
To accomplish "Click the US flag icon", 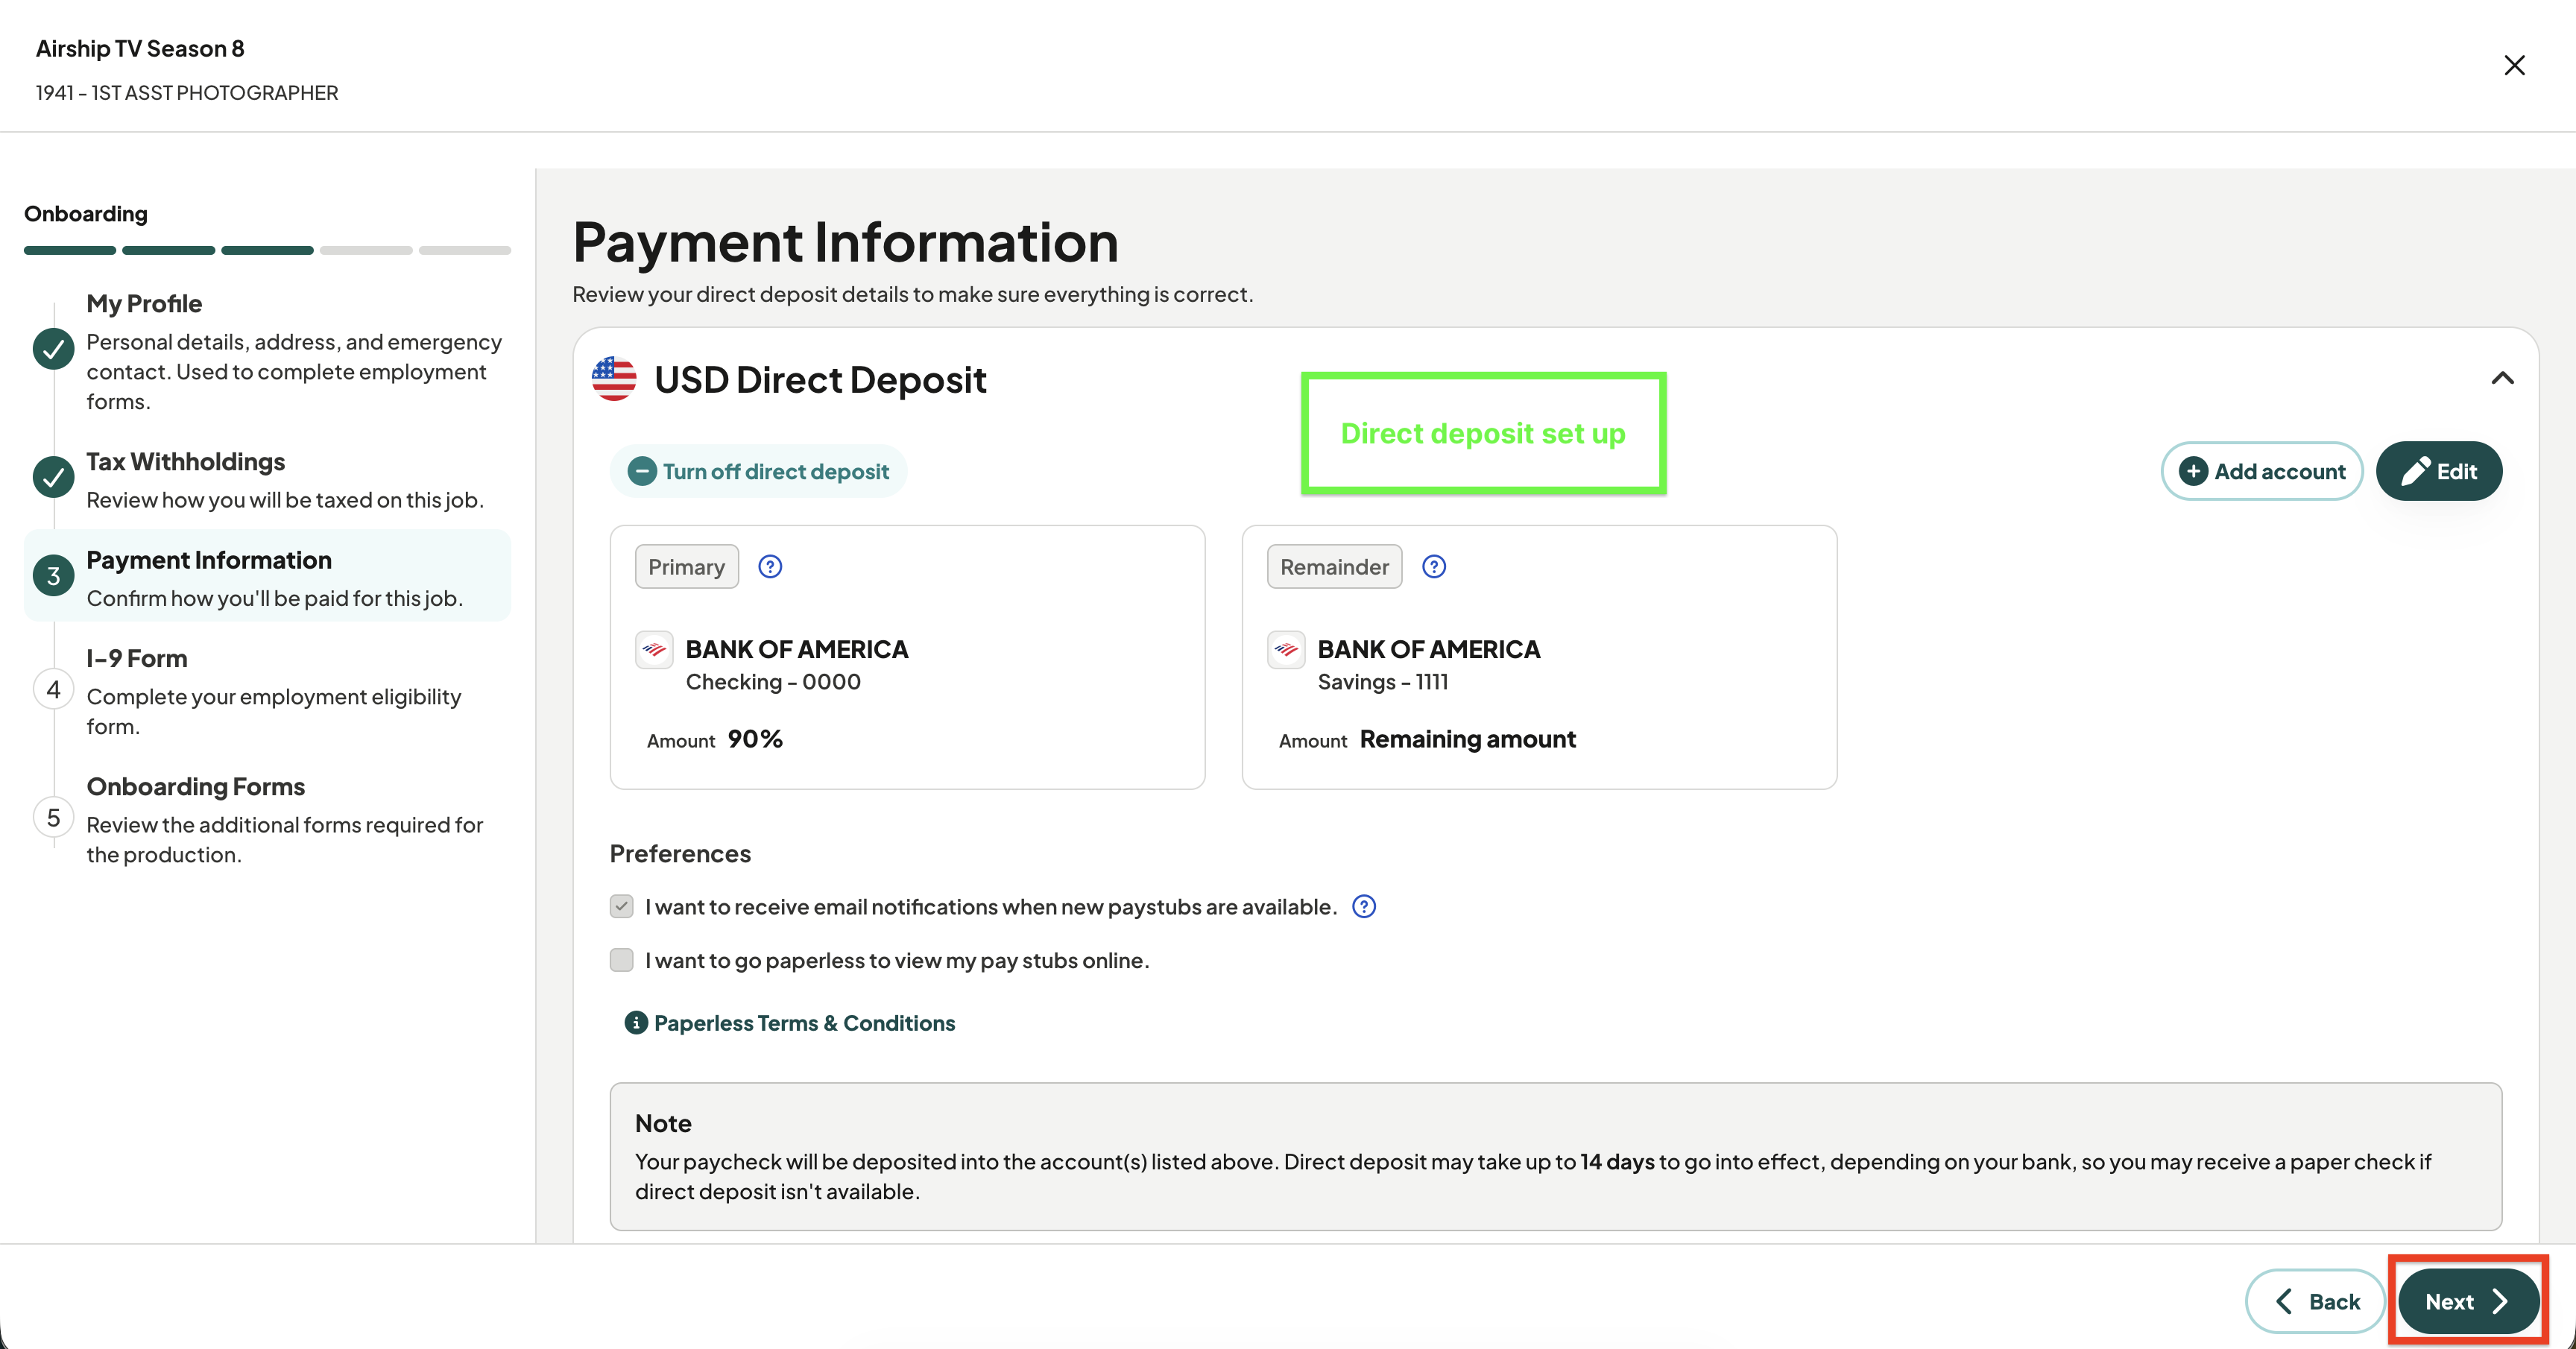I will 614,379.
